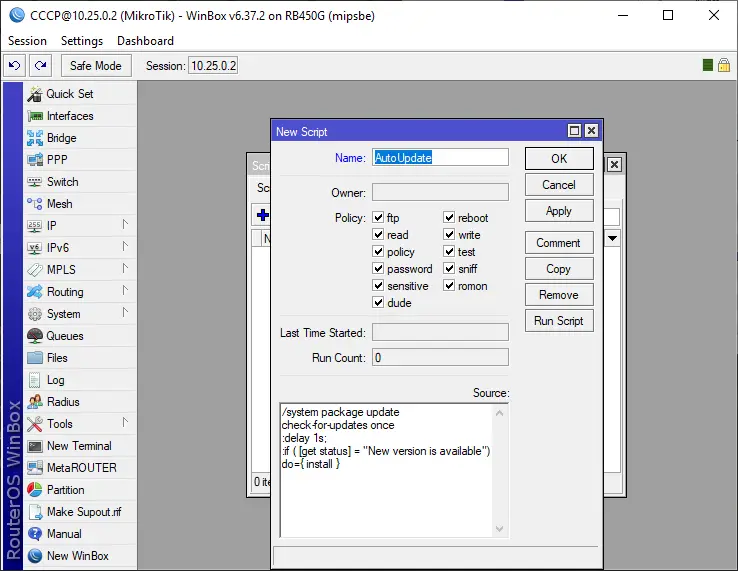This screenshot has height=571, width=738.
Task: Click the undo arrow in the toolbar
Action: (15, 65)
